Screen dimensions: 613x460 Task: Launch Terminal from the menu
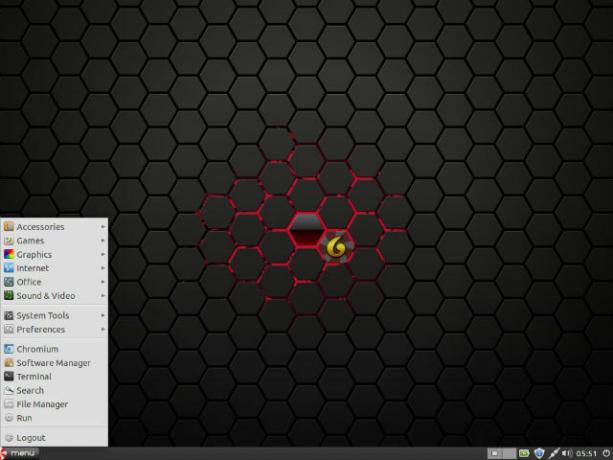pos(54,377)
